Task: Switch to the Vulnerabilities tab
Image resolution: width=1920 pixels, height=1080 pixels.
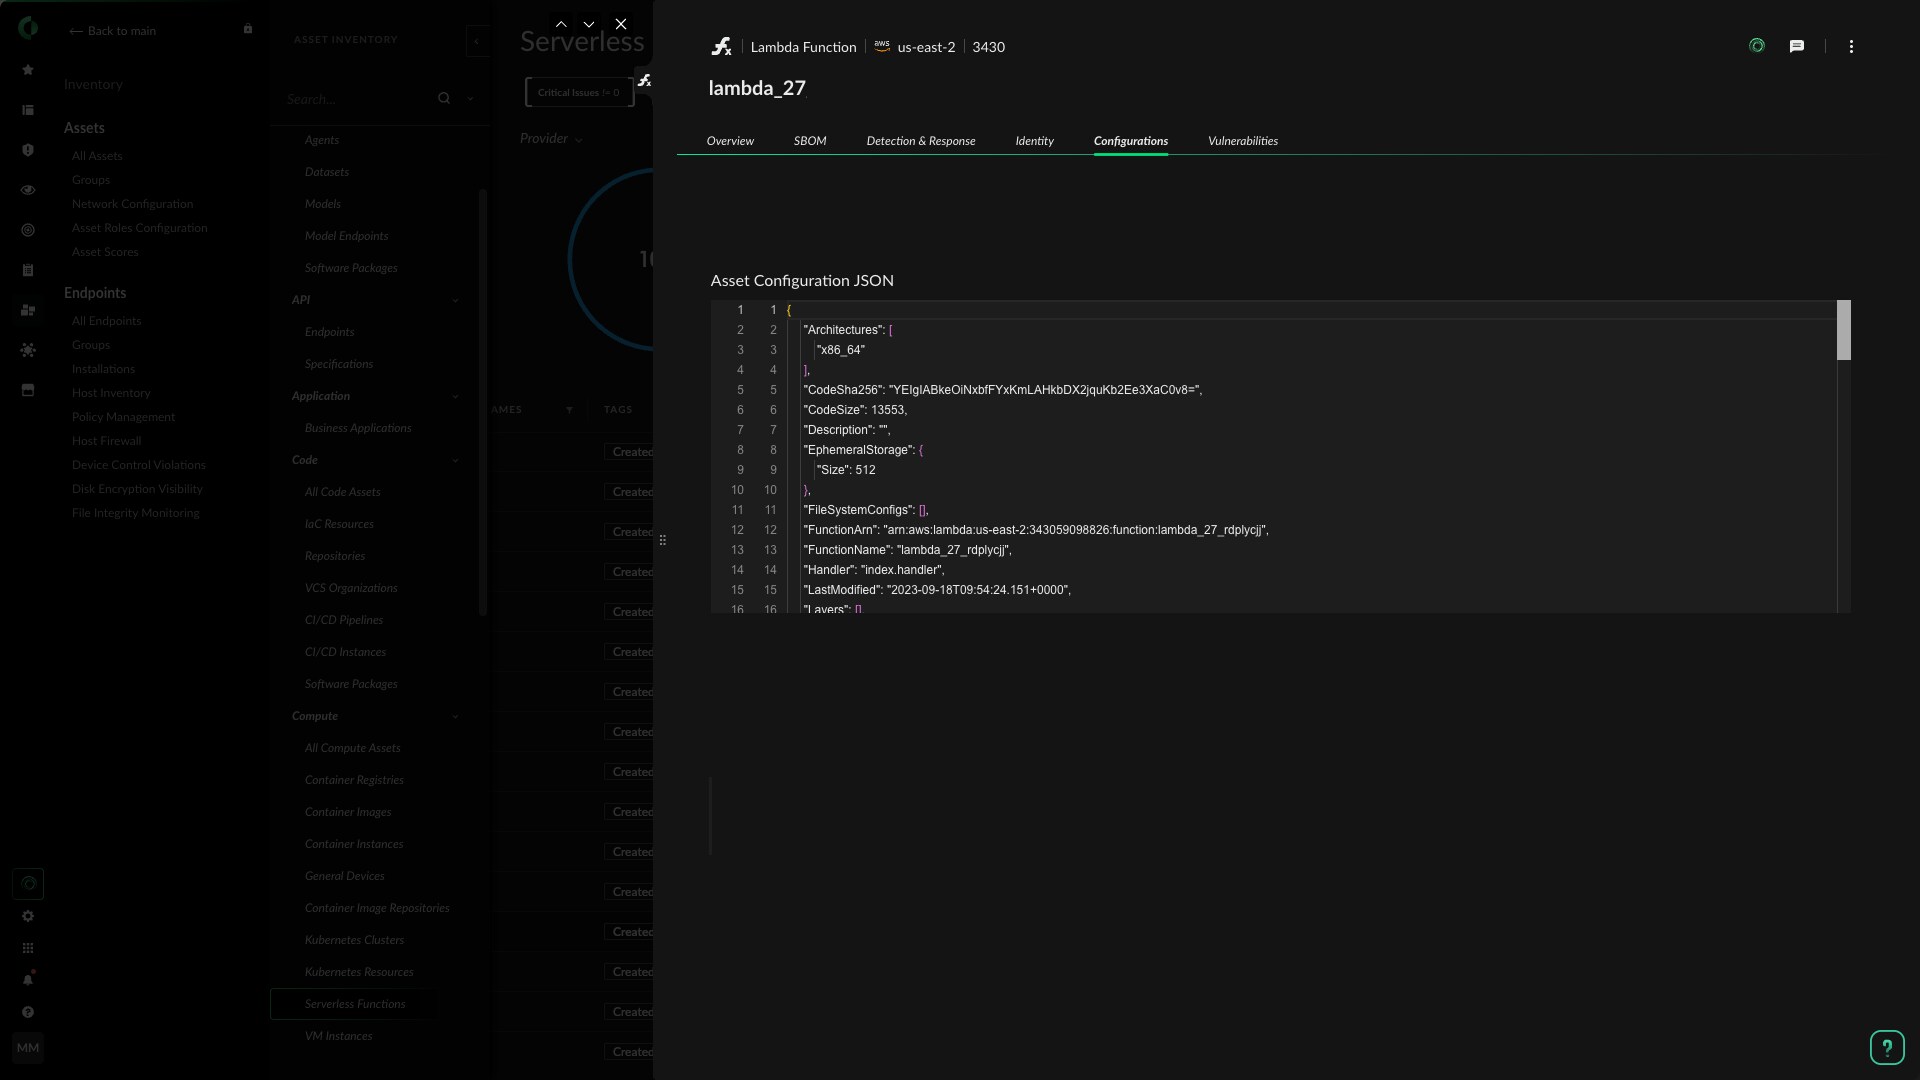Action: click(1242, 141)
